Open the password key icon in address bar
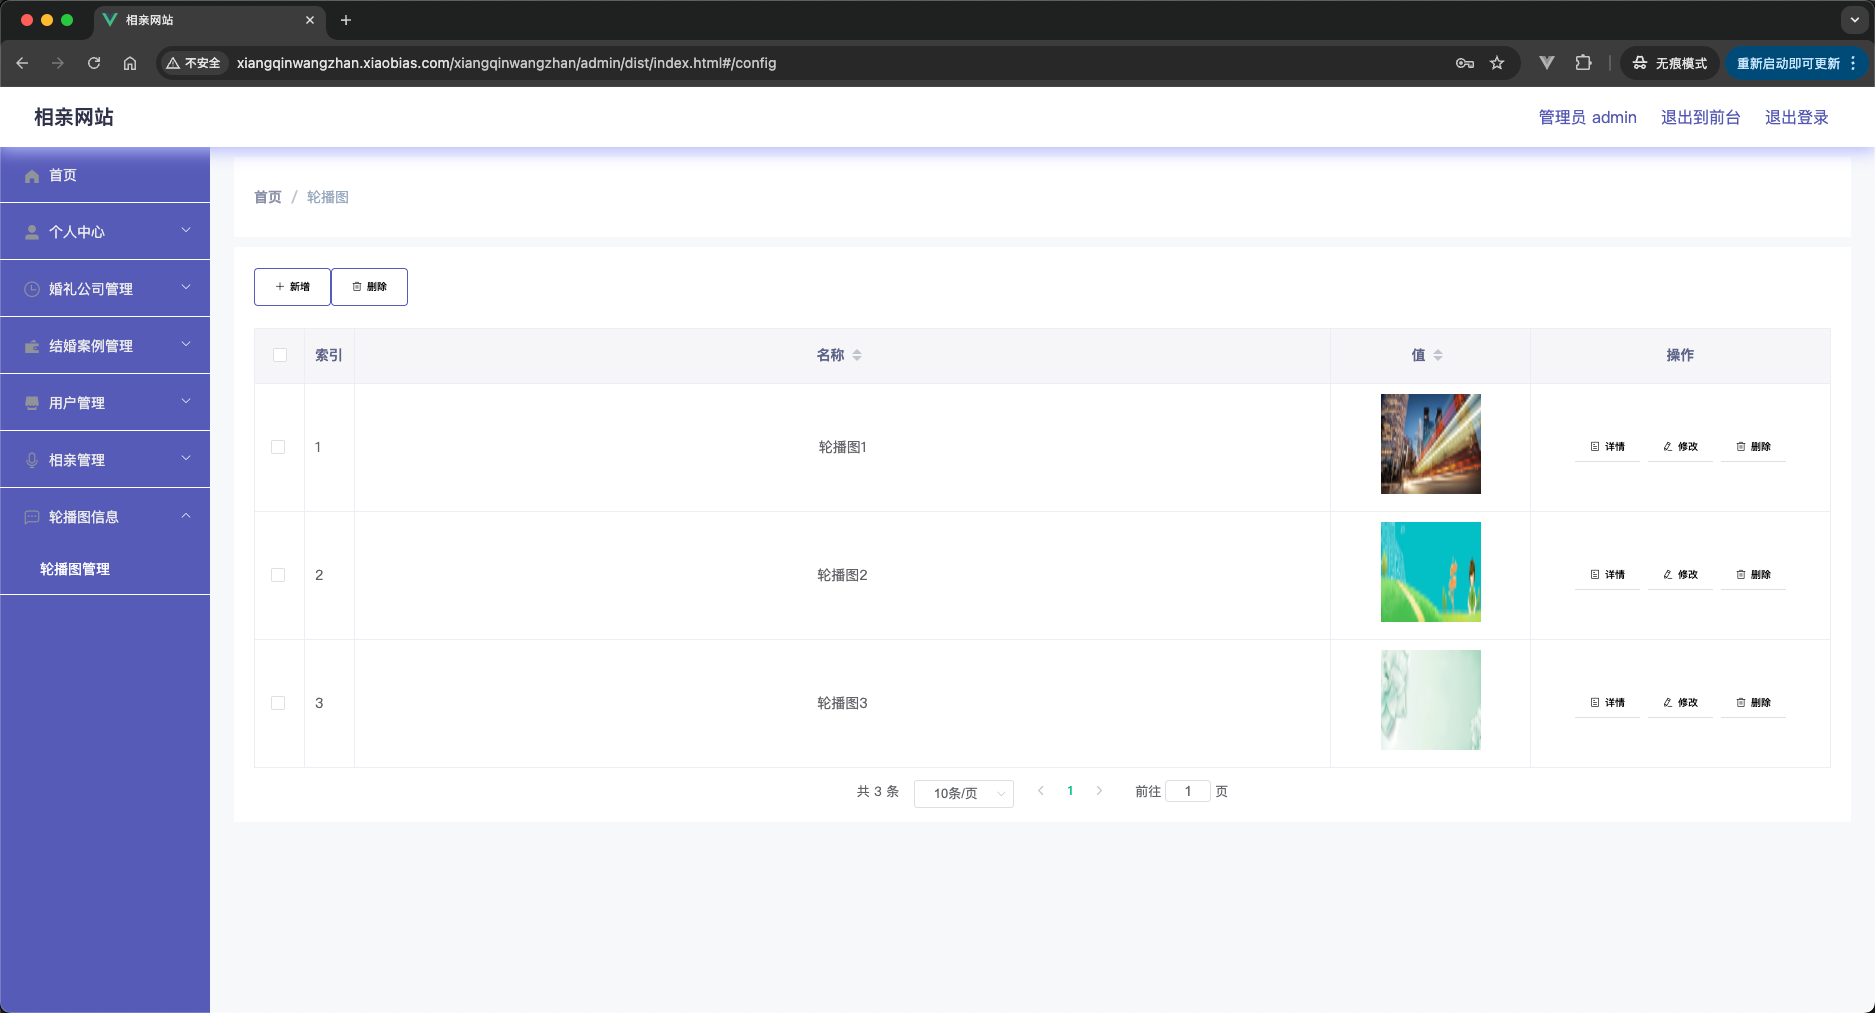 coord(1465,63)
